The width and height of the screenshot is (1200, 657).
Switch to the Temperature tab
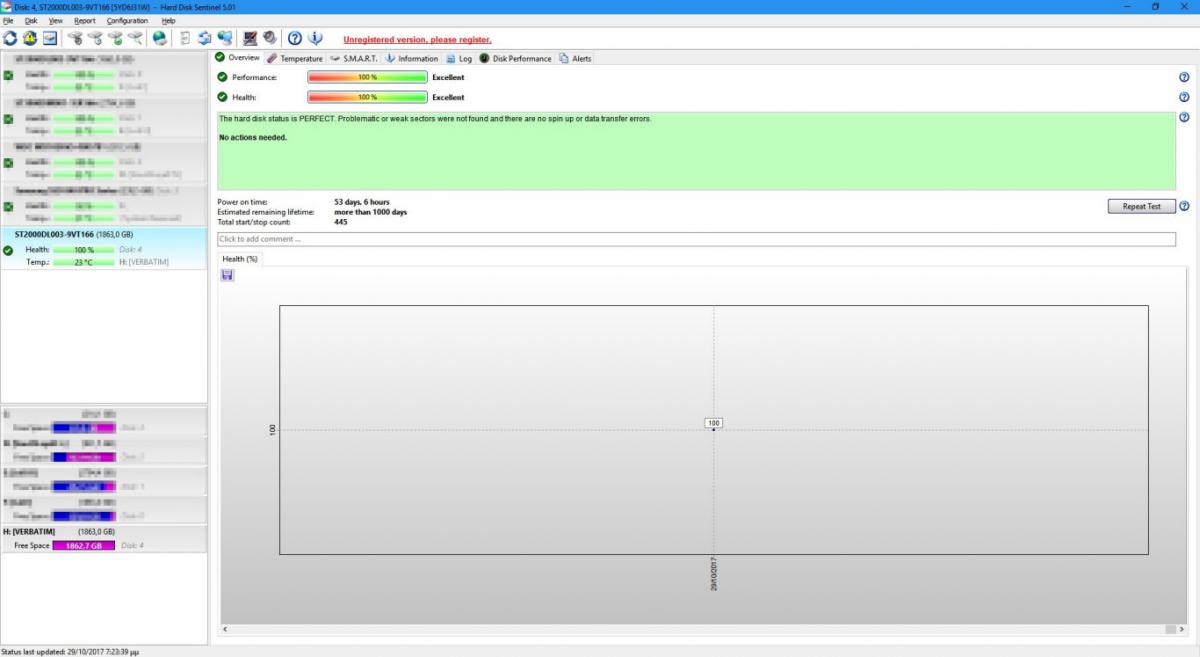pyautogui.click(x=295, y=58)
